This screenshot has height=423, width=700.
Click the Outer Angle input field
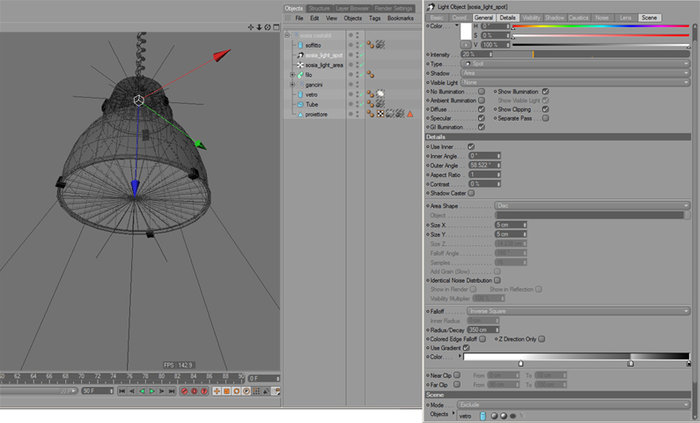[x=484, y=165]
